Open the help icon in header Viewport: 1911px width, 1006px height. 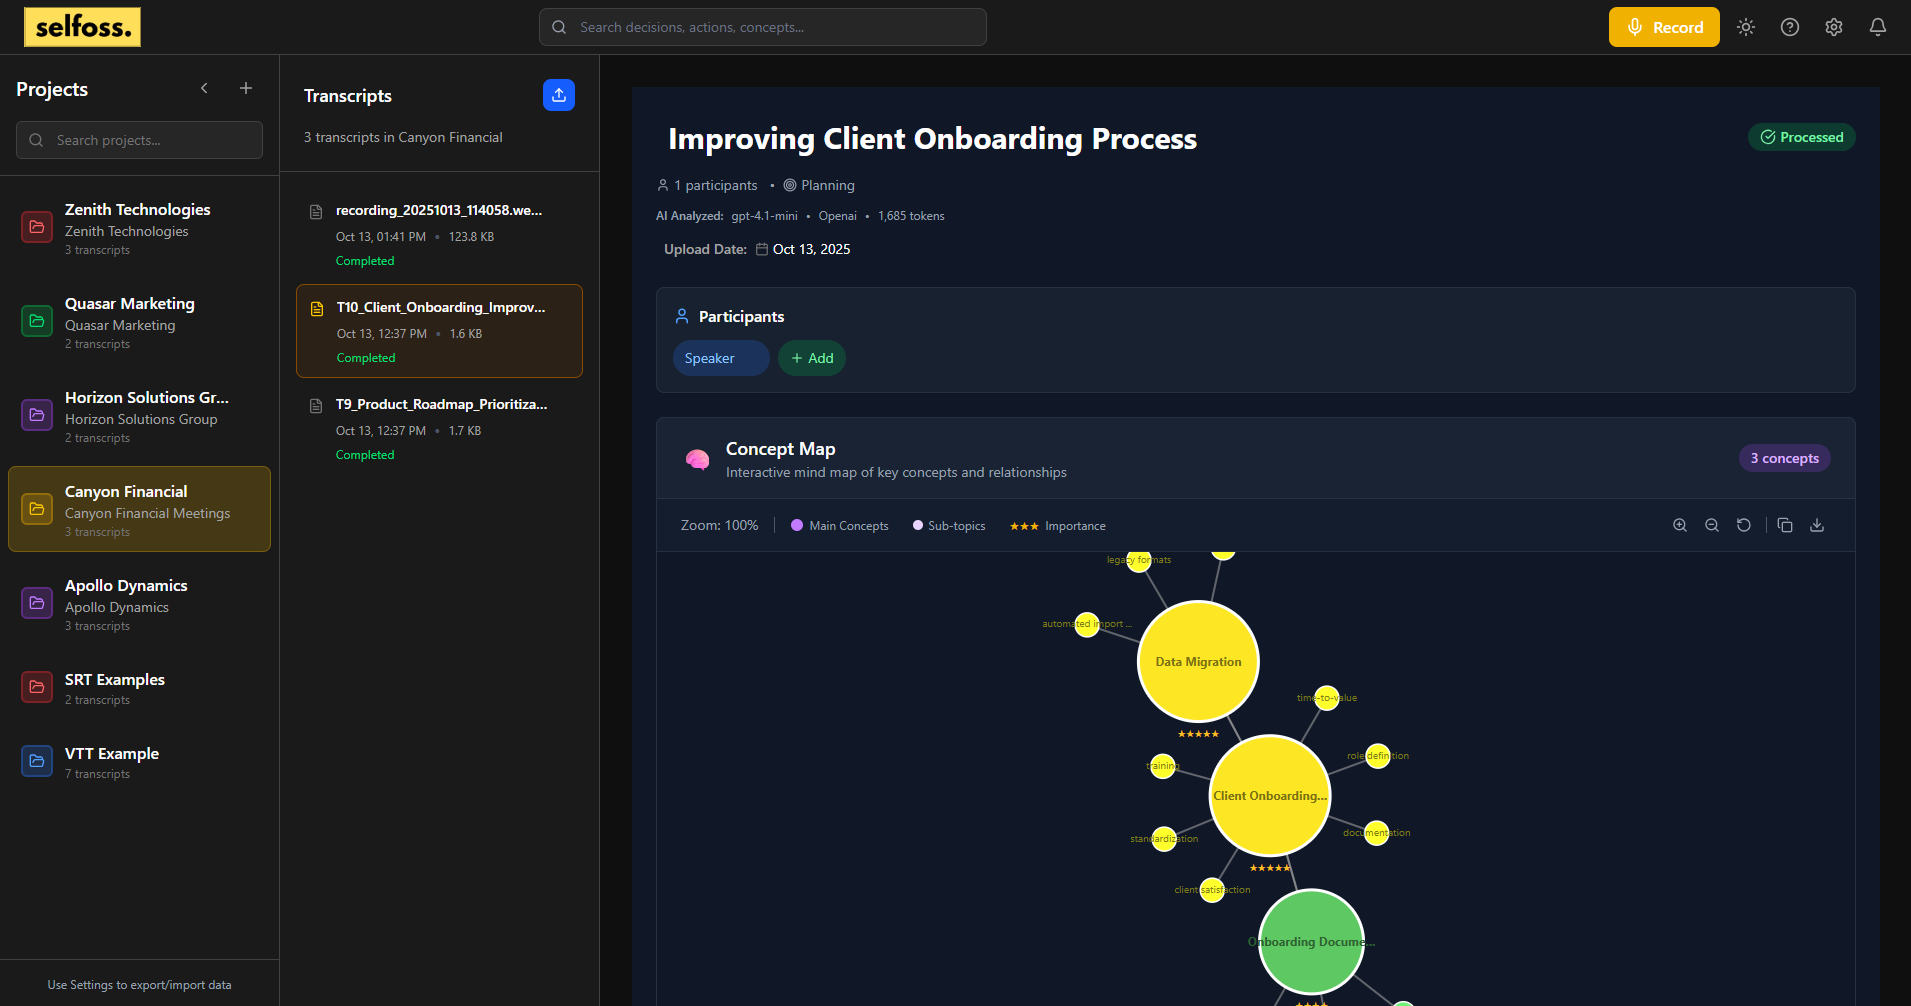point(1790,27)
